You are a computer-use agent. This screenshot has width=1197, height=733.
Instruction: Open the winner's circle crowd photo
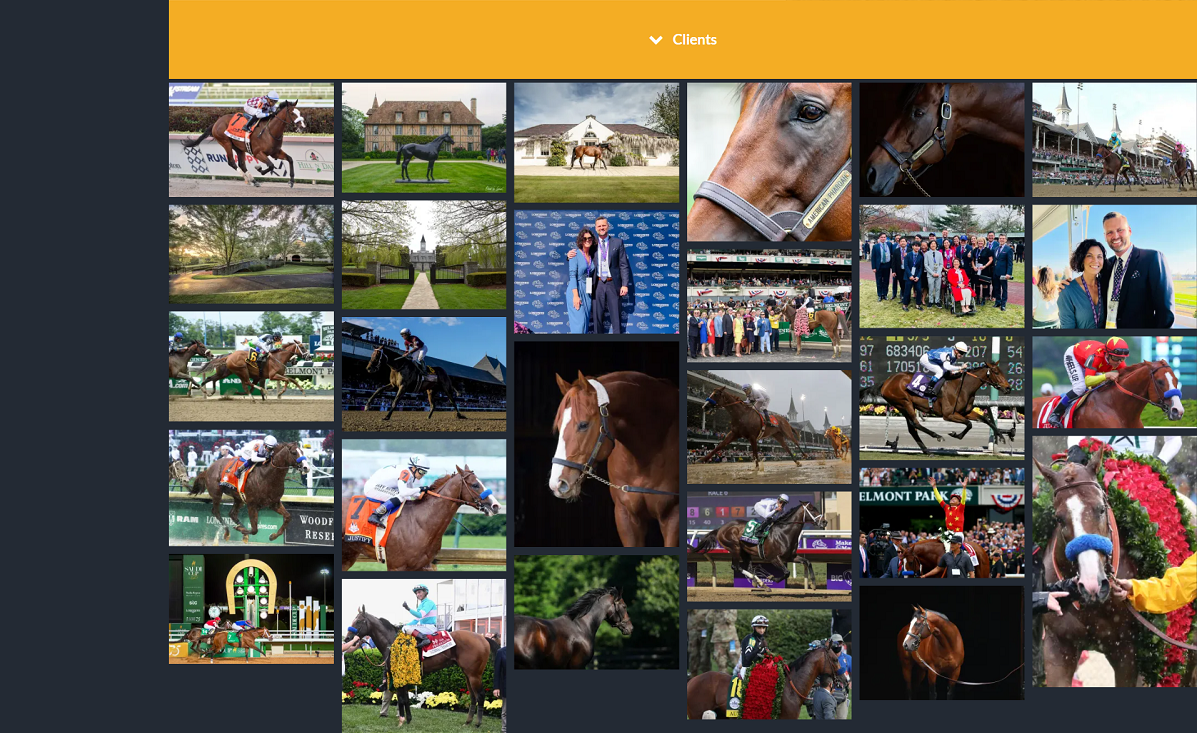coord(769,306)
